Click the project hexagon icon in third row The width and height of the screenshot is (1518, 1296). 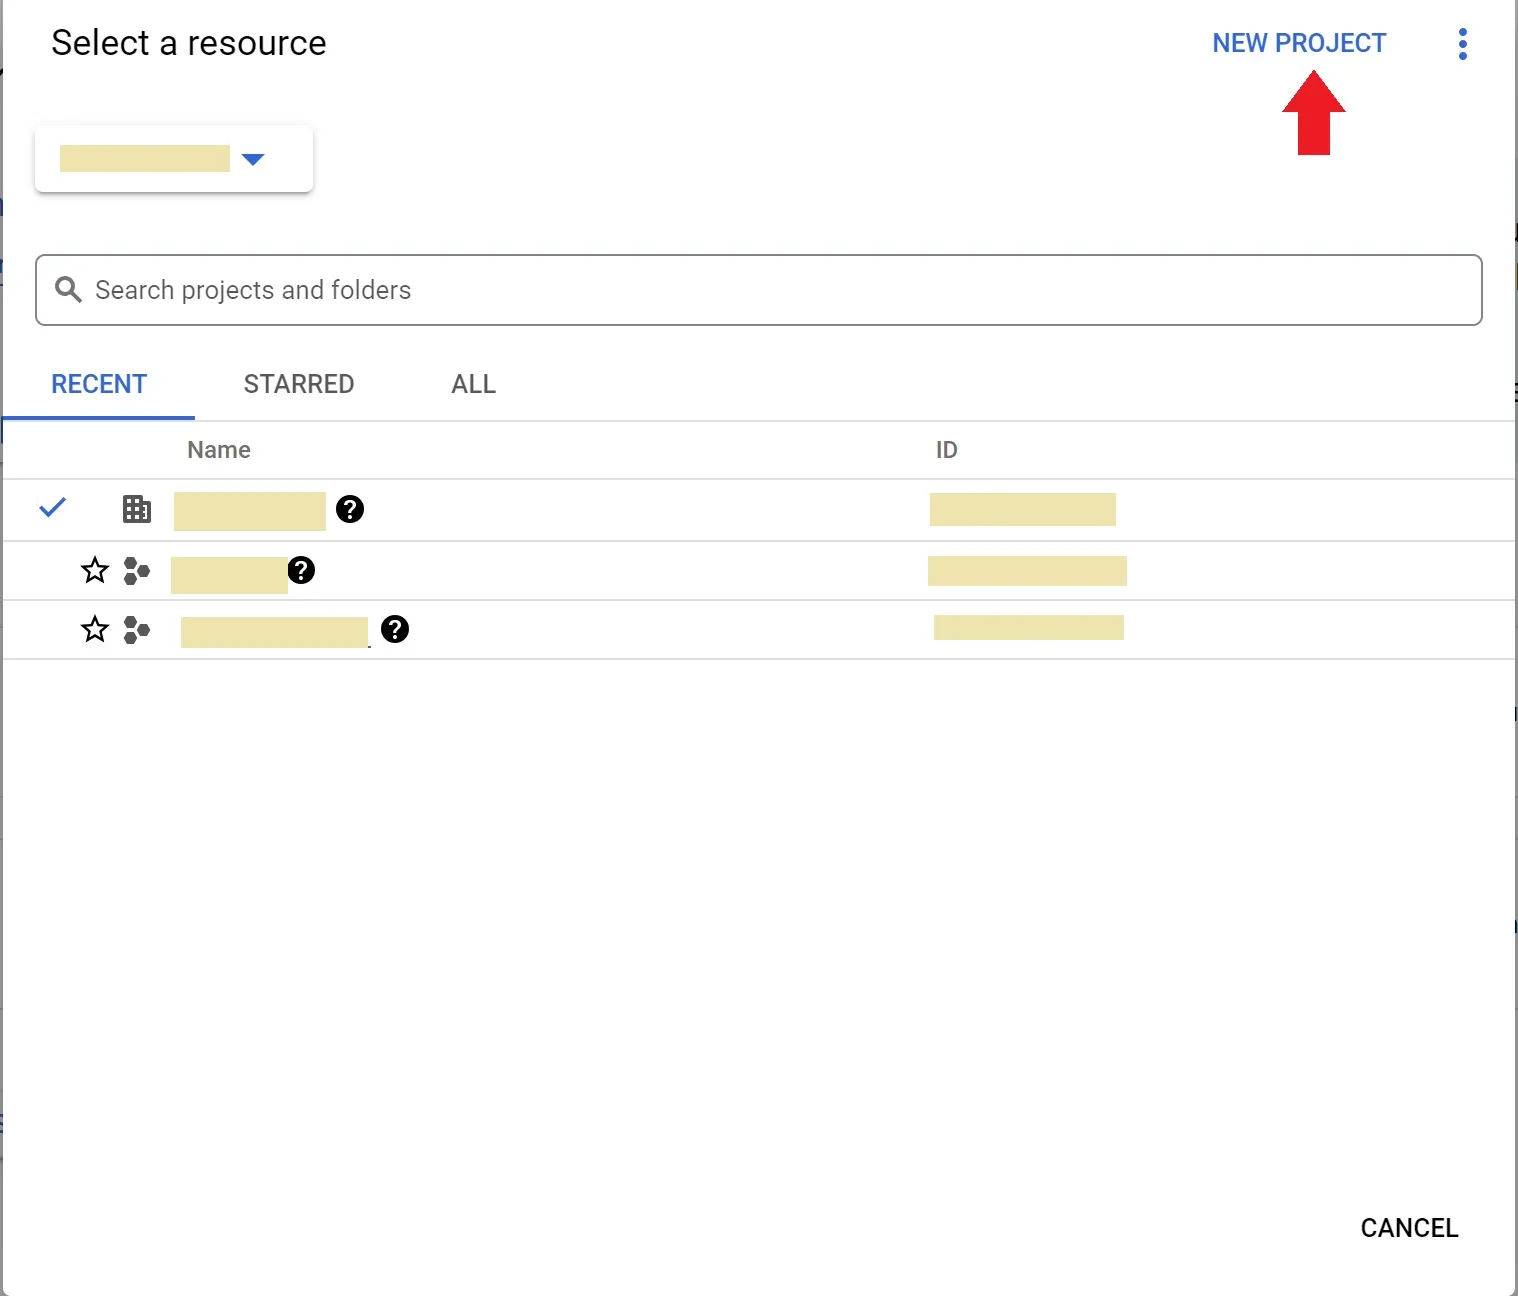(x=137, y=630)
